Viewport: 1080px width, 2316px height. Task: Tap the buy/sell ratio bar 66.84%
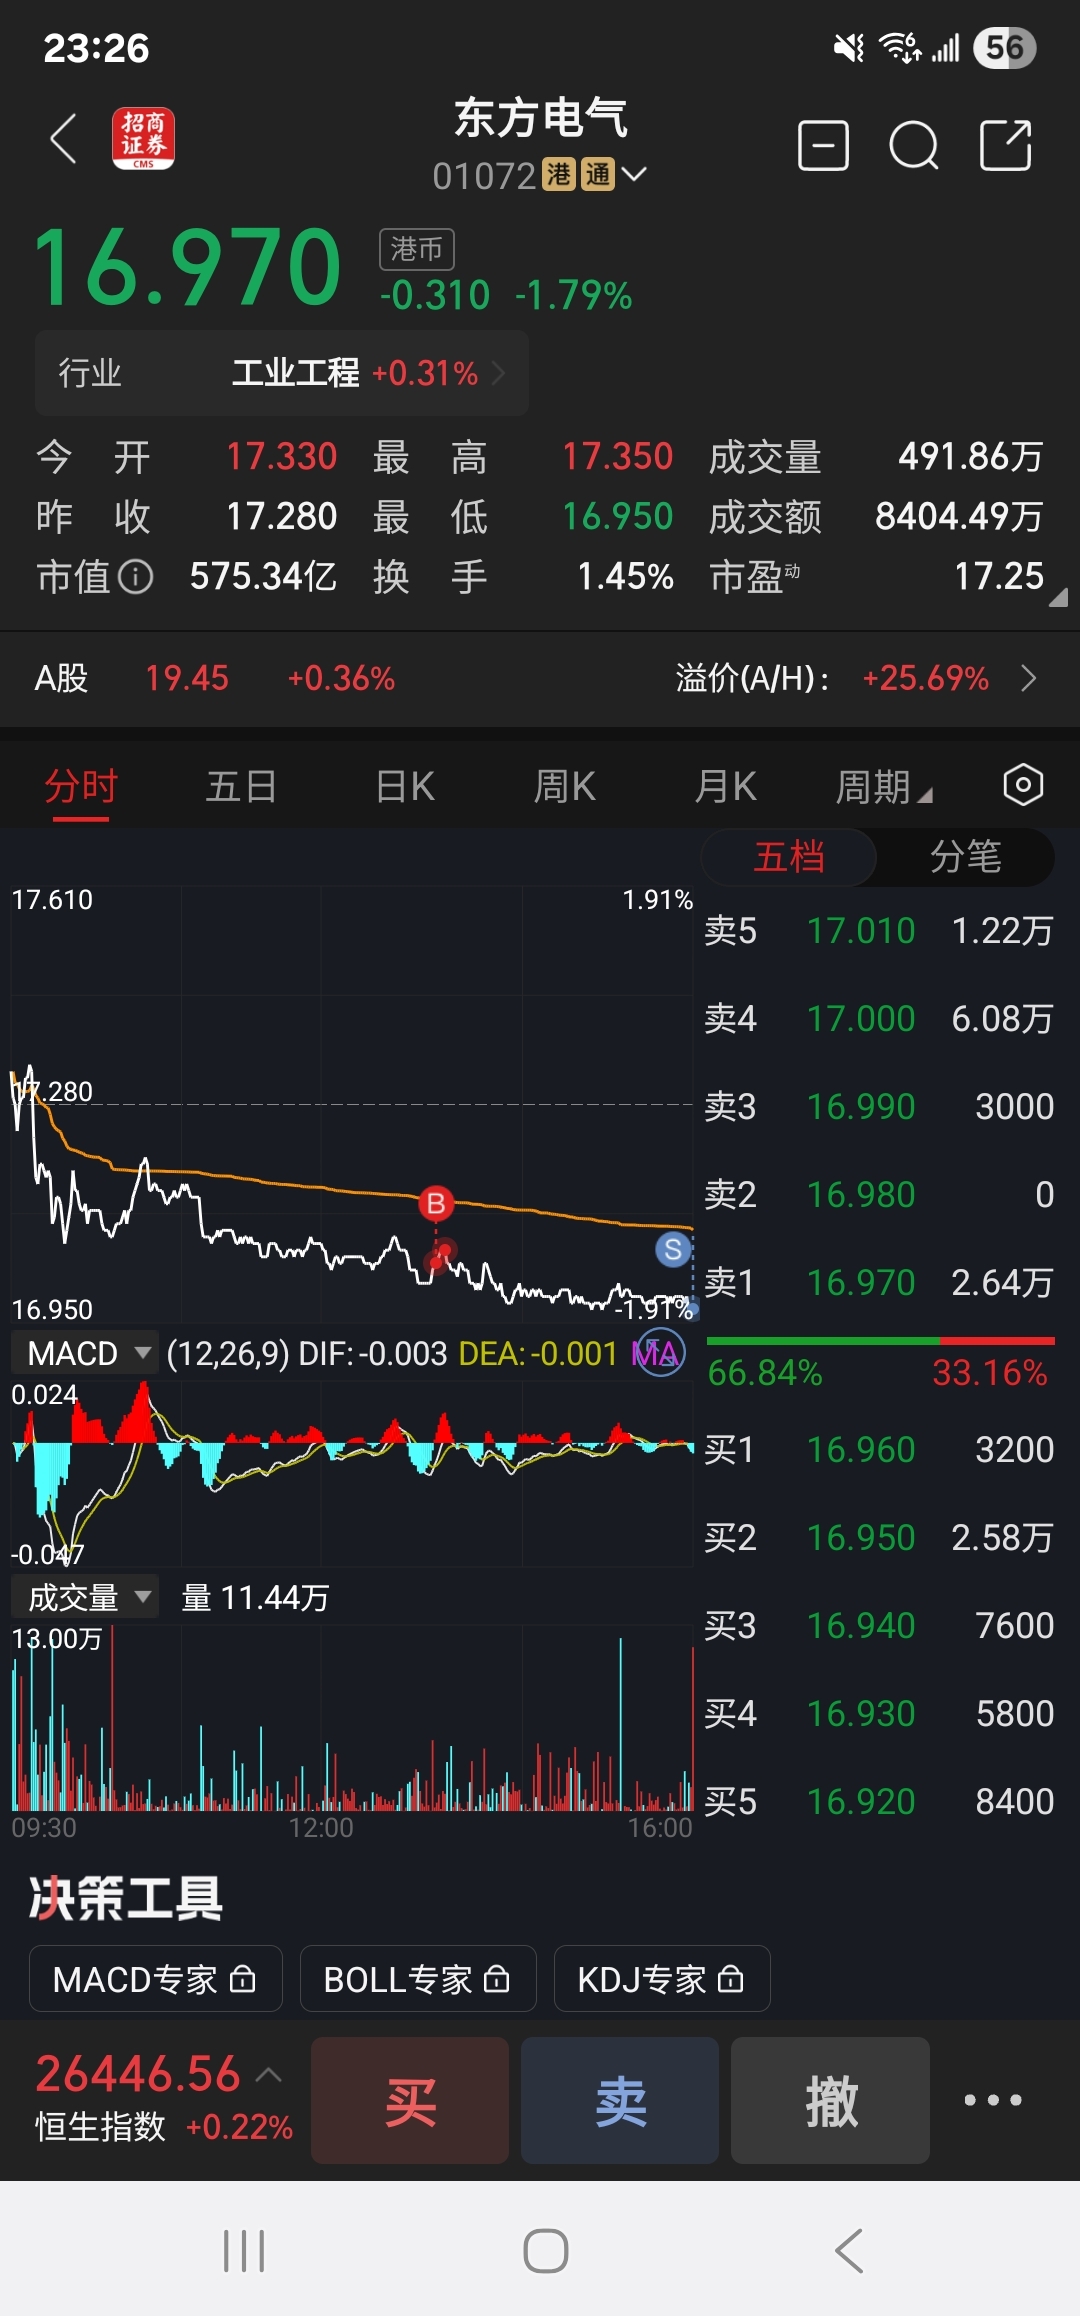pyautogui.click(x=880, y=1340)
